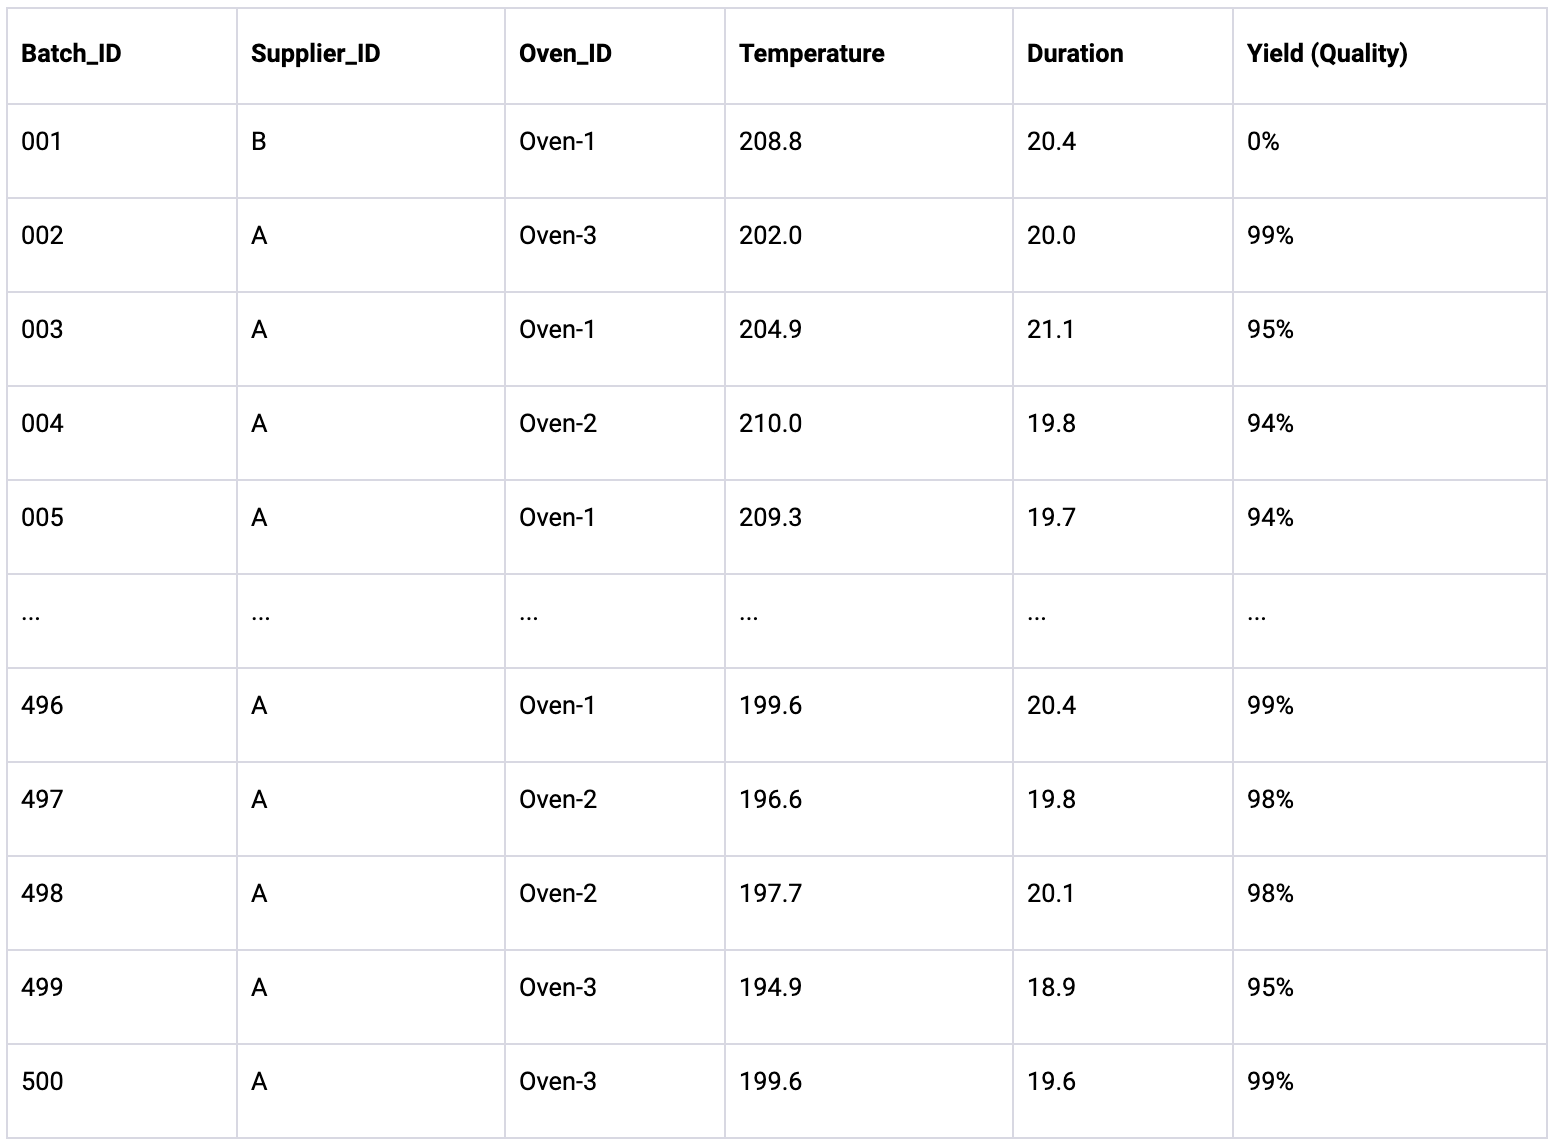The width and height of the screenshot is (1554, 1146).
Task: Click supplier B cell in batch 001
Action: tap(259, 142)
